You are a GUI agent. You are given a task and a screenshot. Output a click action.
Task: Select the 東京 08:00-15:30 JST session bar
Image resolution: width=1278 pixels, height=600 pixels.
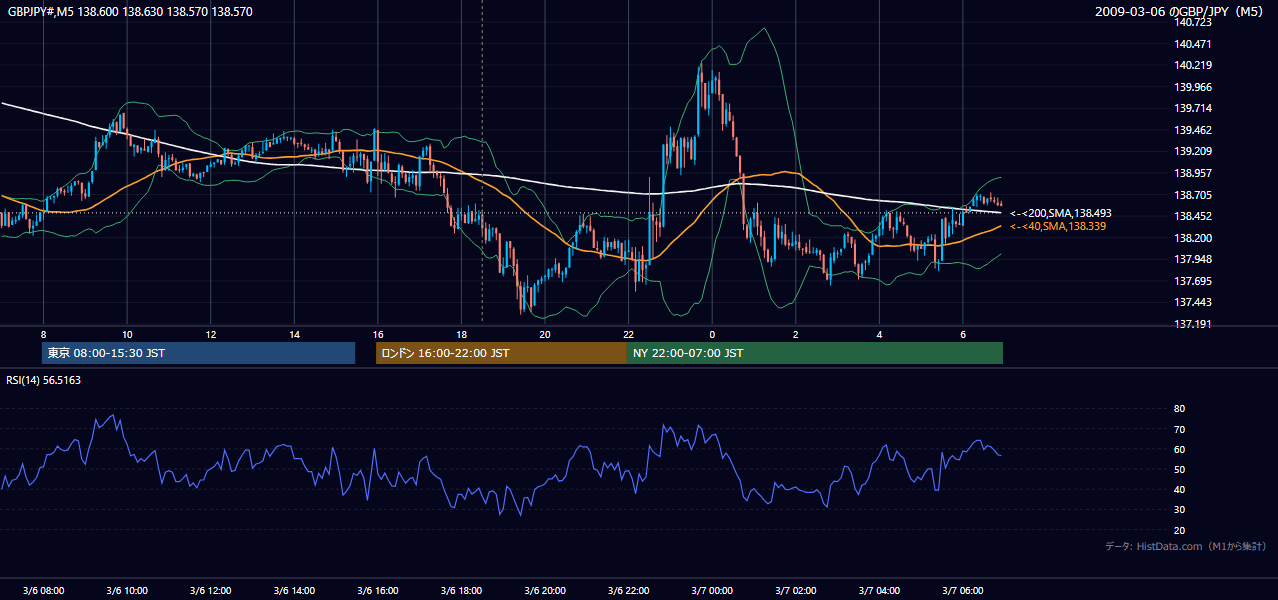coord(198,353)
